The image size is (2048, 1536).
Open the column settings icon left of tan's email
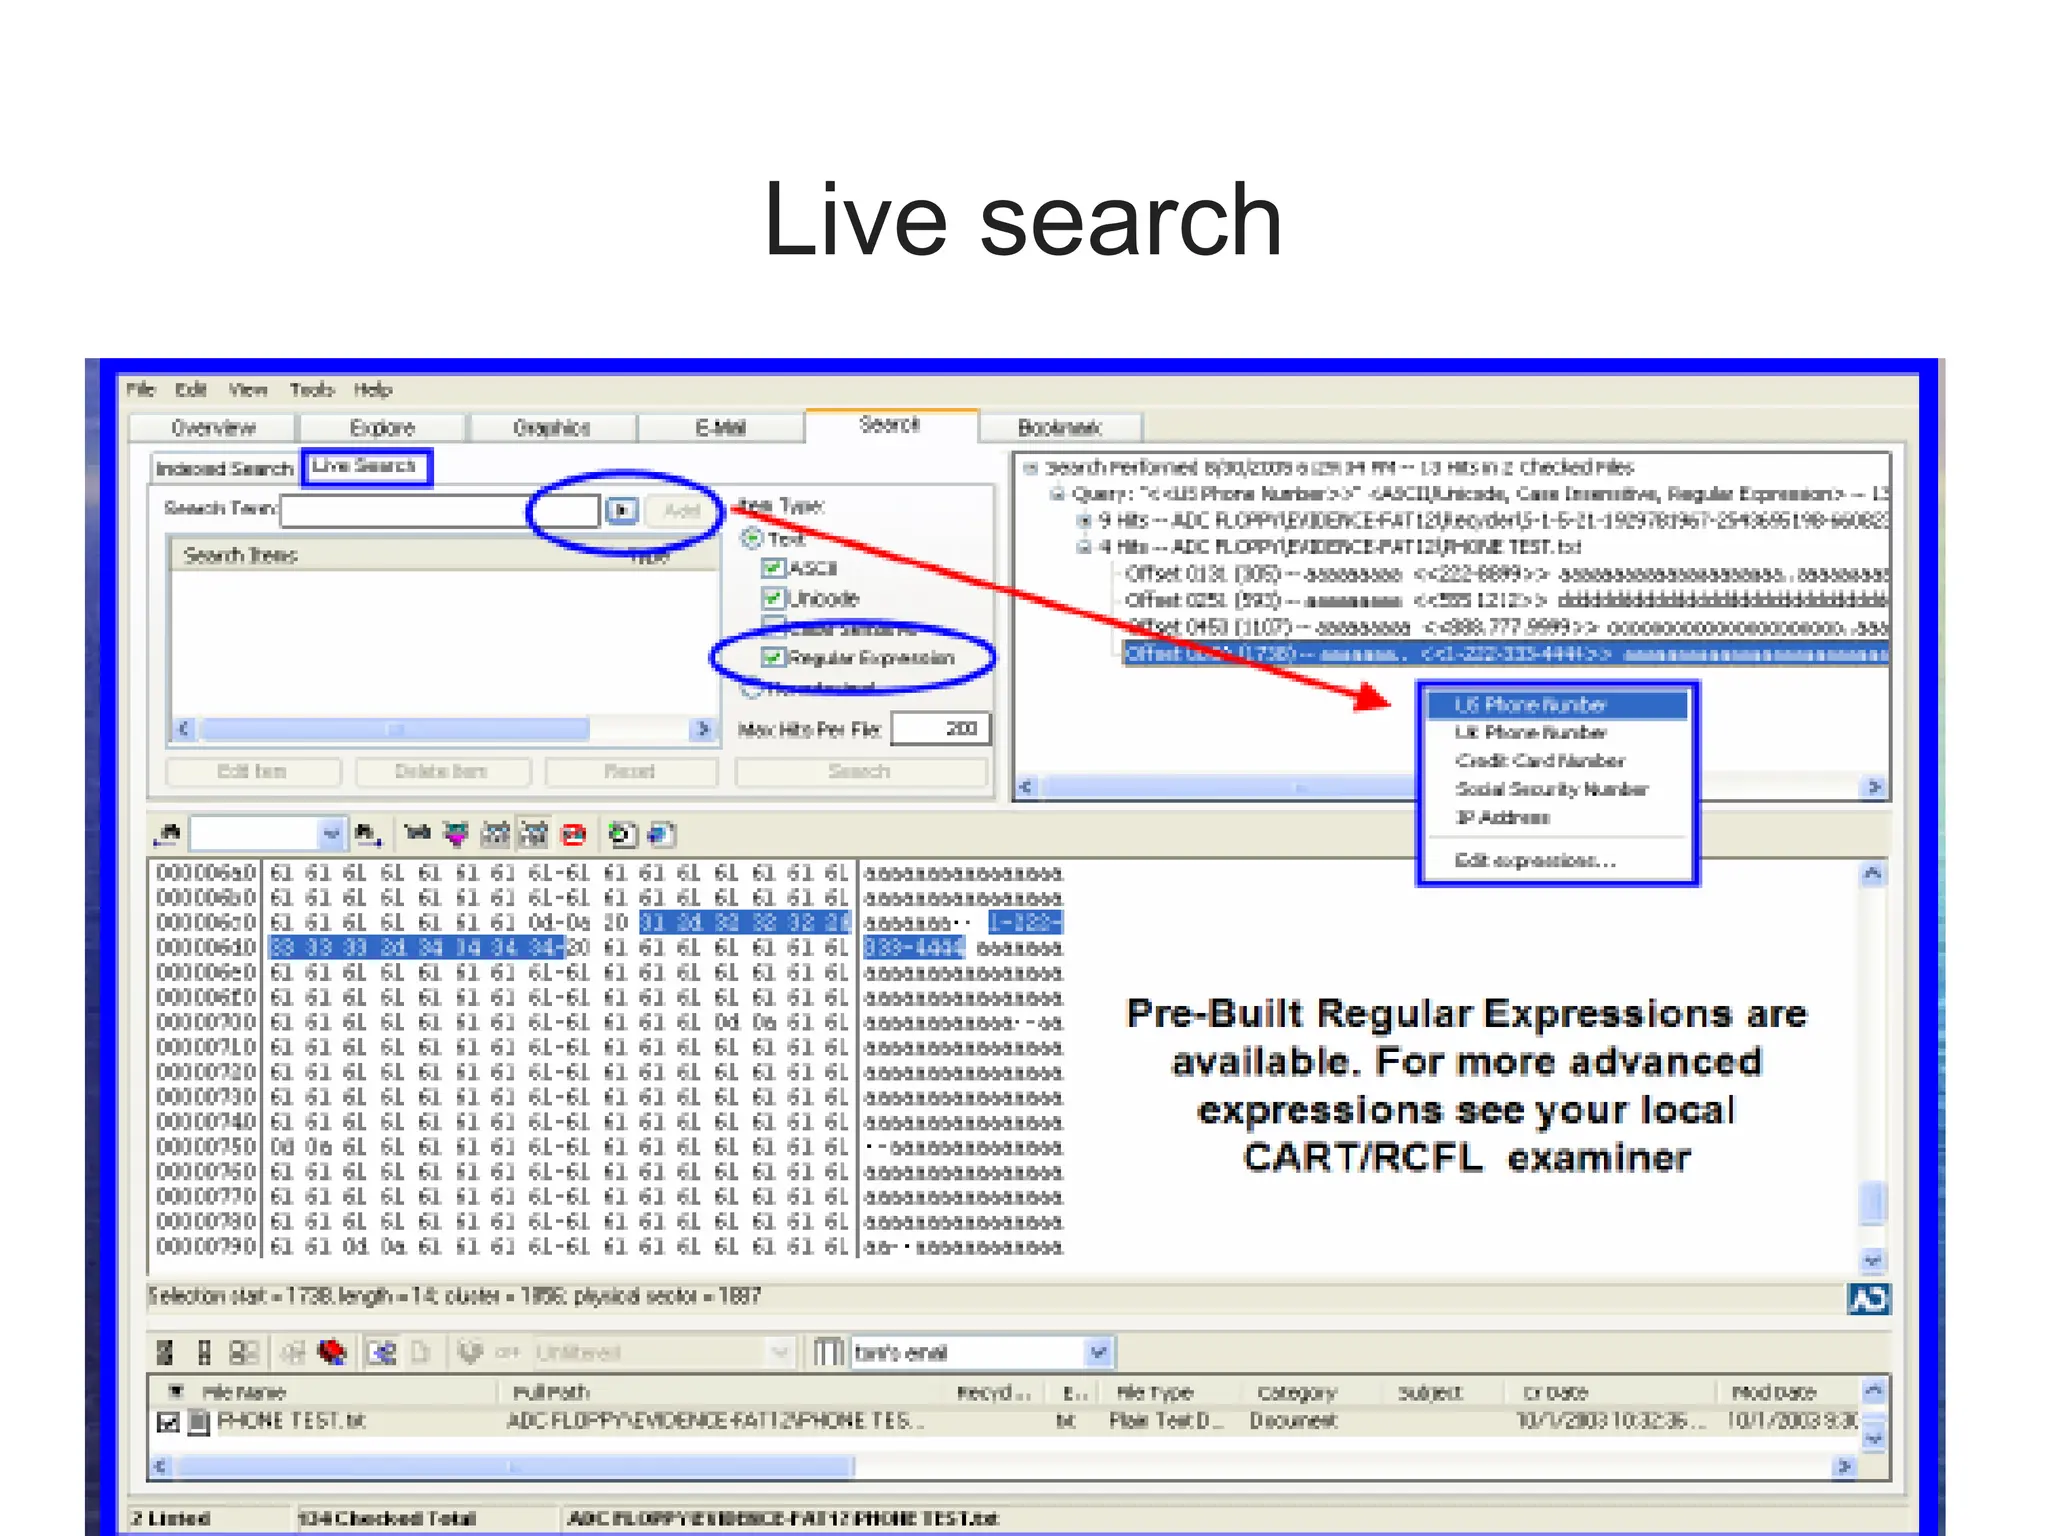[x=827, y=1352]
